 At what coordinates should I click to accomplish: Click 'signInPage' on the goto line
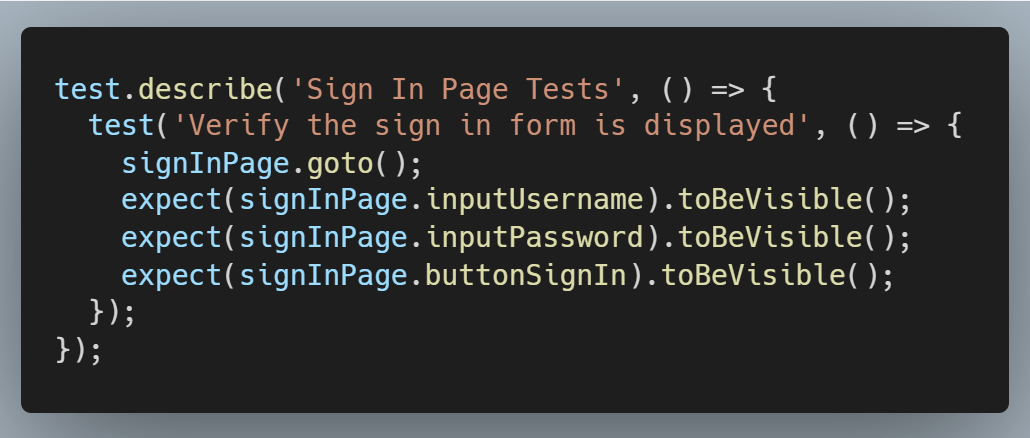click(205, 163)
